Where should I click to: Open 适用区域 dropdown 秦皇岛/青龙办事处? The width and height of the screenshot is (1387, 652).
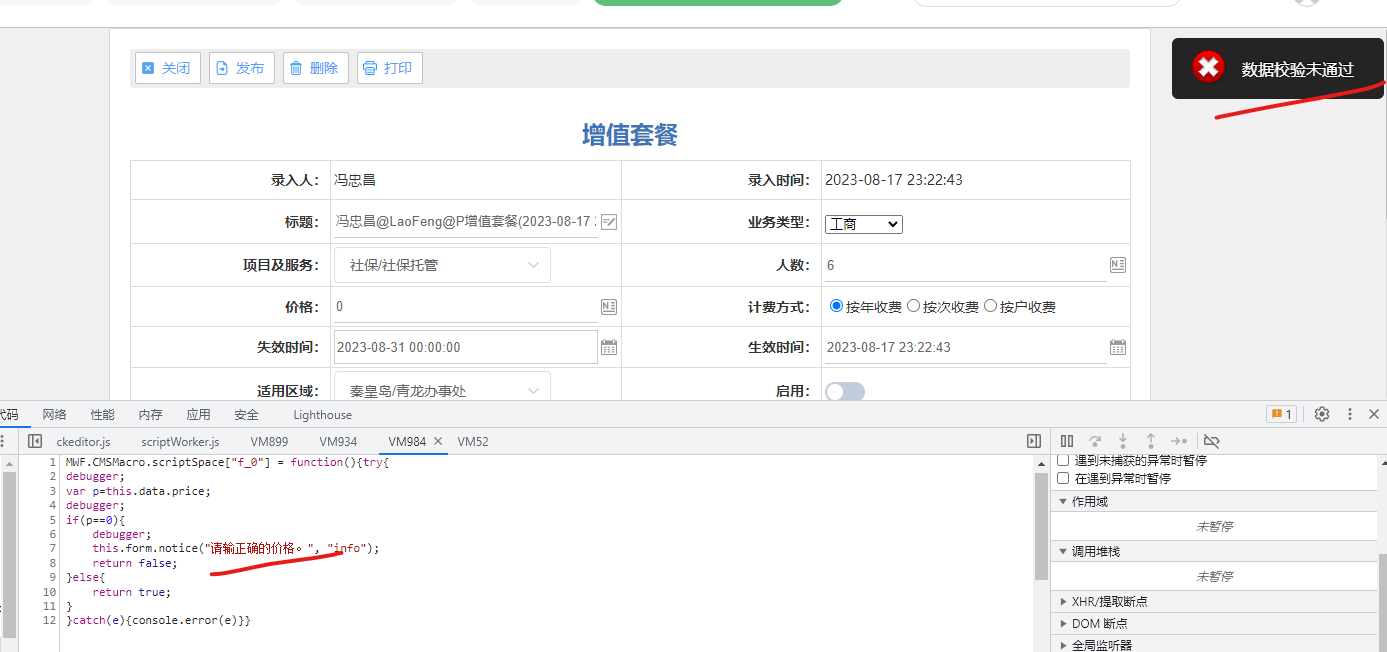coord(442,389)
